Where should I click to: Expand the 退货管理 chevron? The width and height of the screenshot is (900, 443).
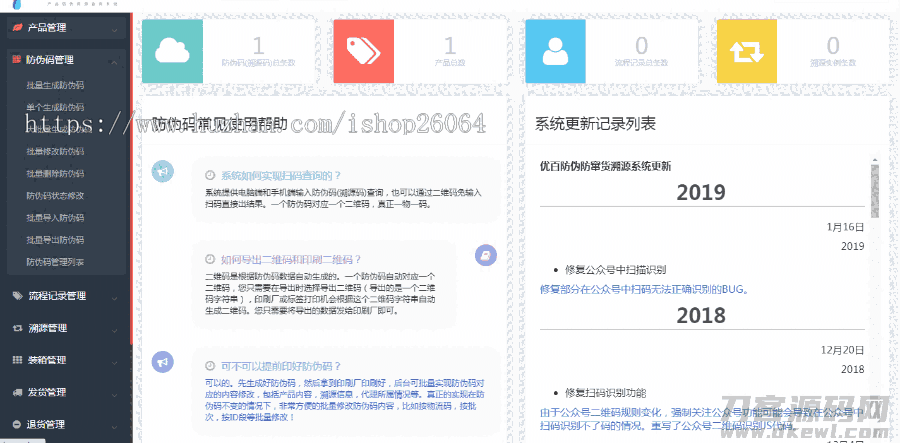115,427
